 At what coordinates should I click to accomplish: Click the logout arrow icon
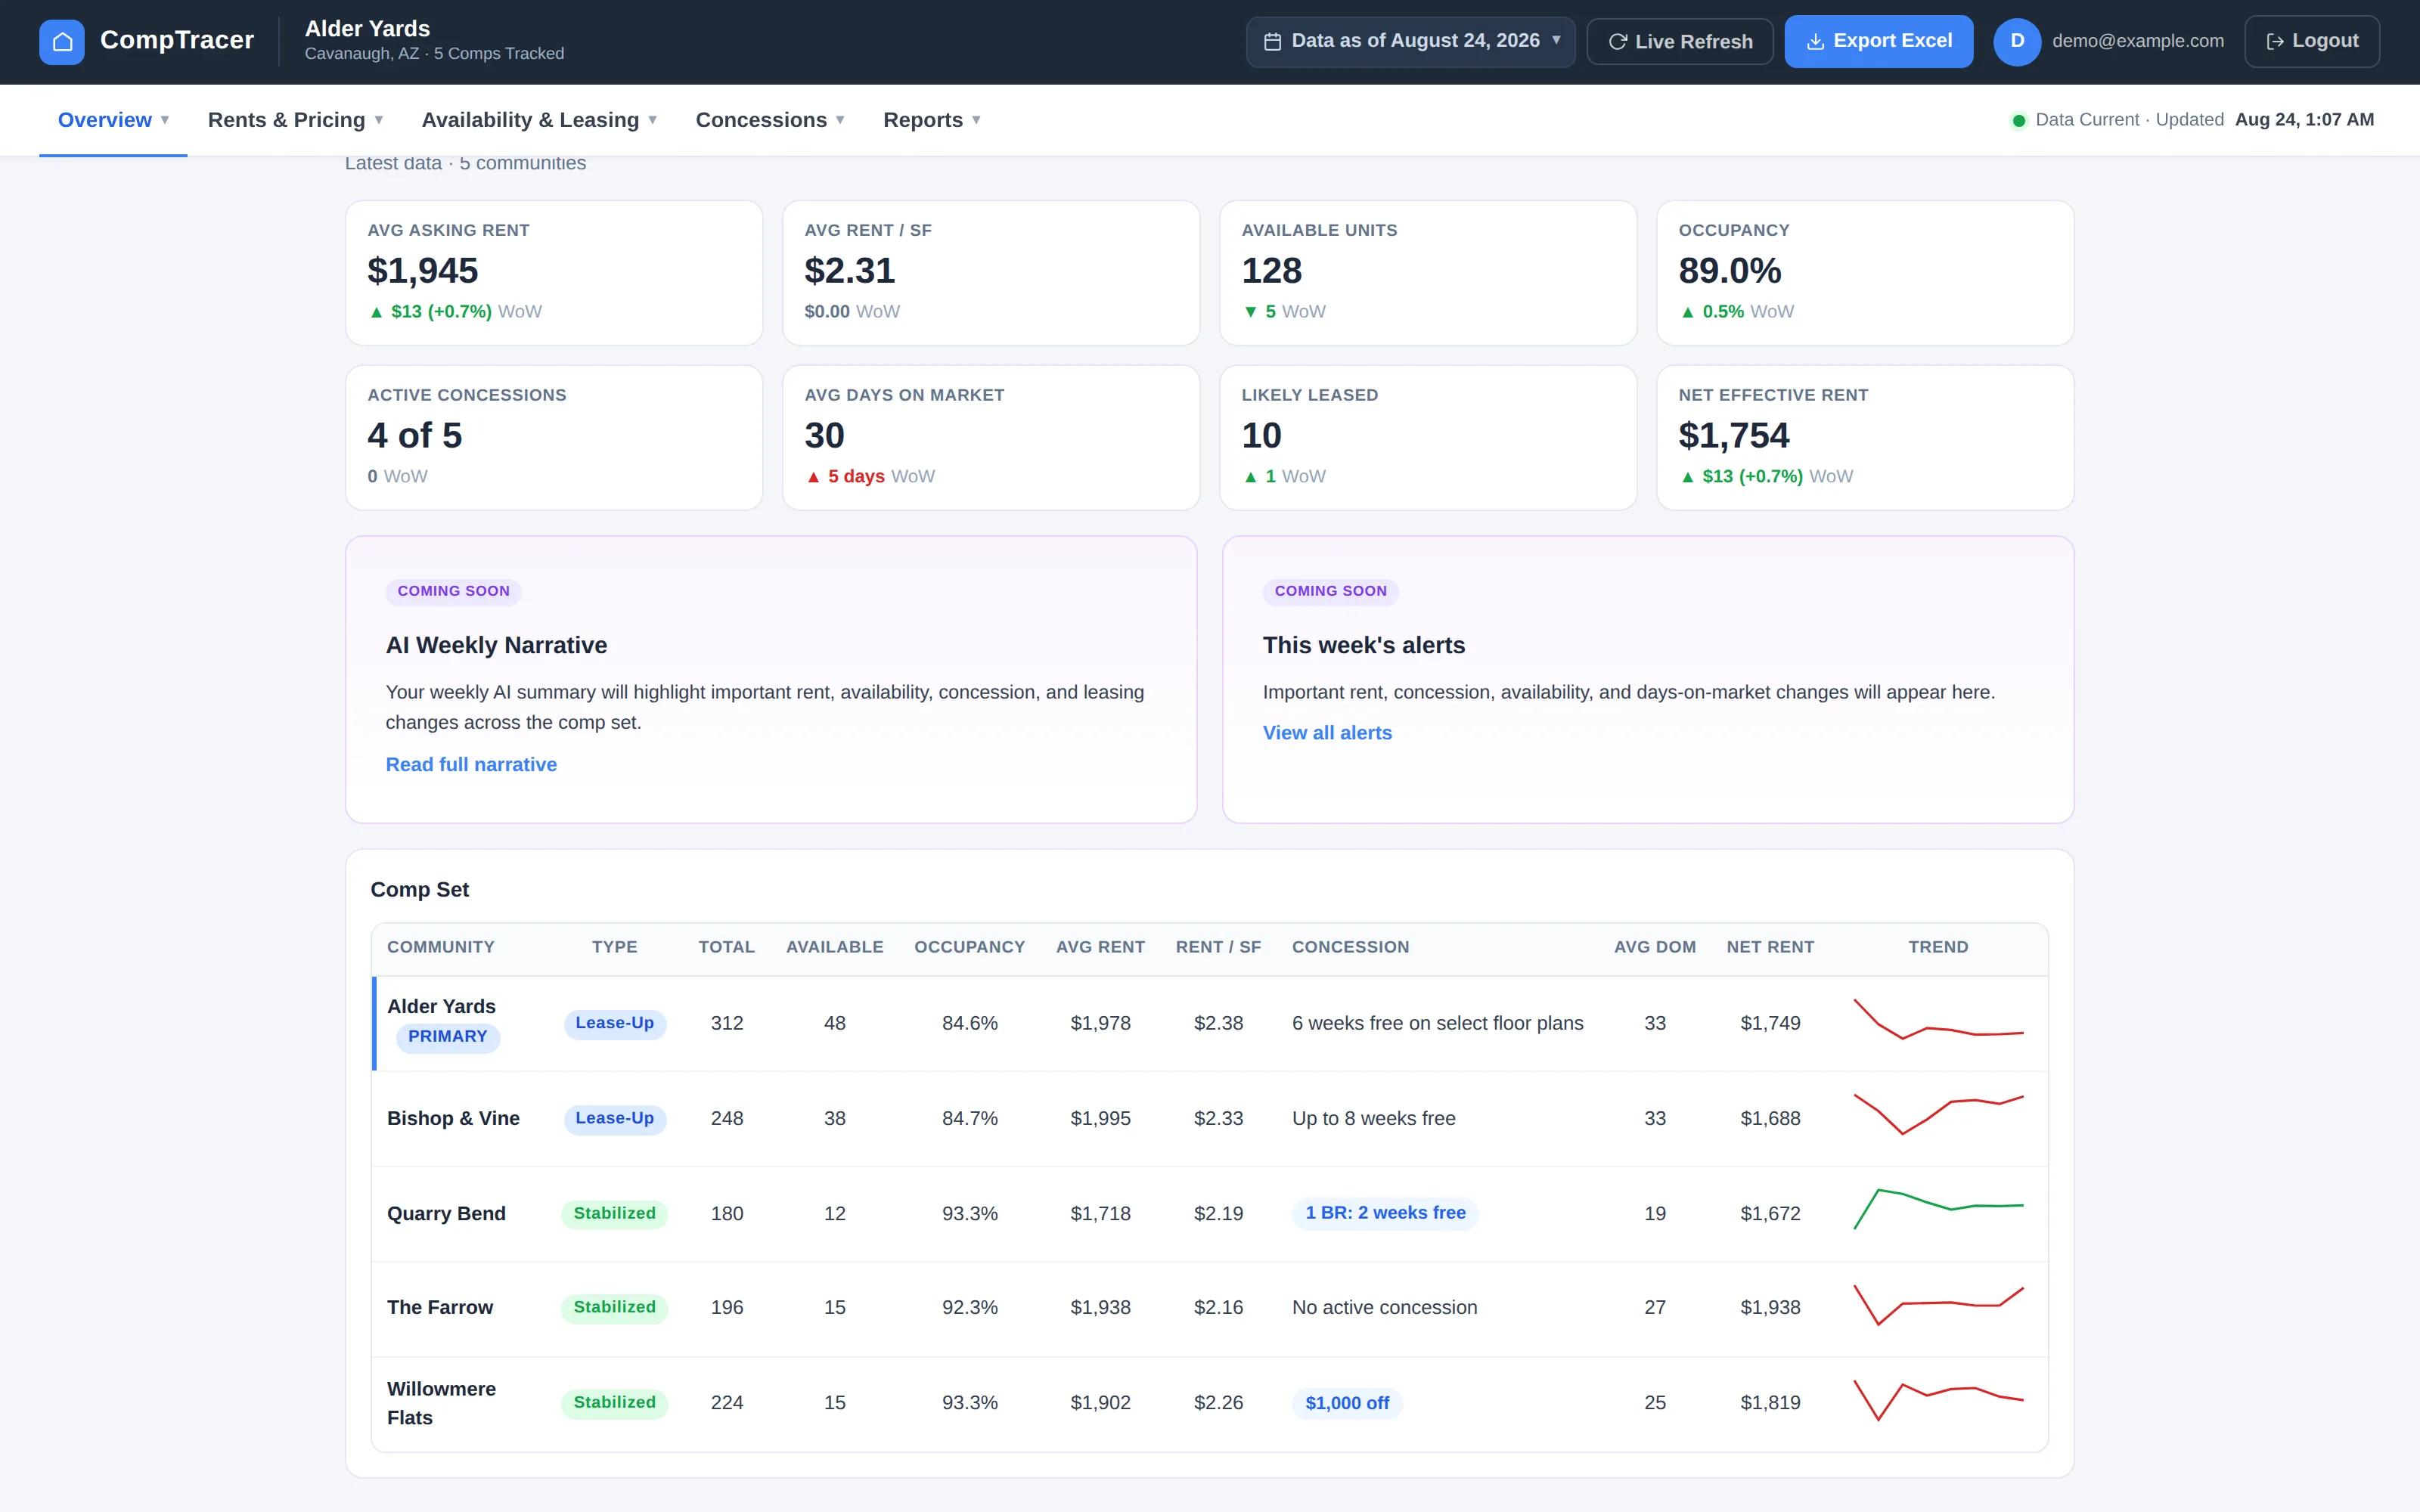coord(2275,41)
